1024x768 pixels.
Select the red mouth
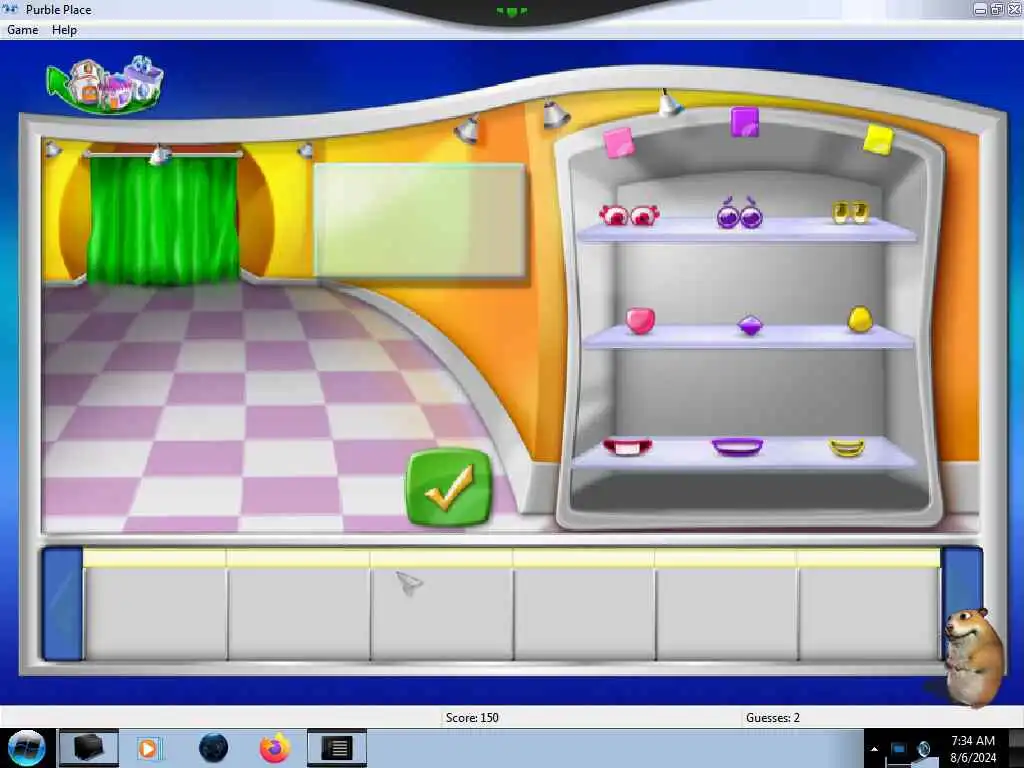pos(627,447)
